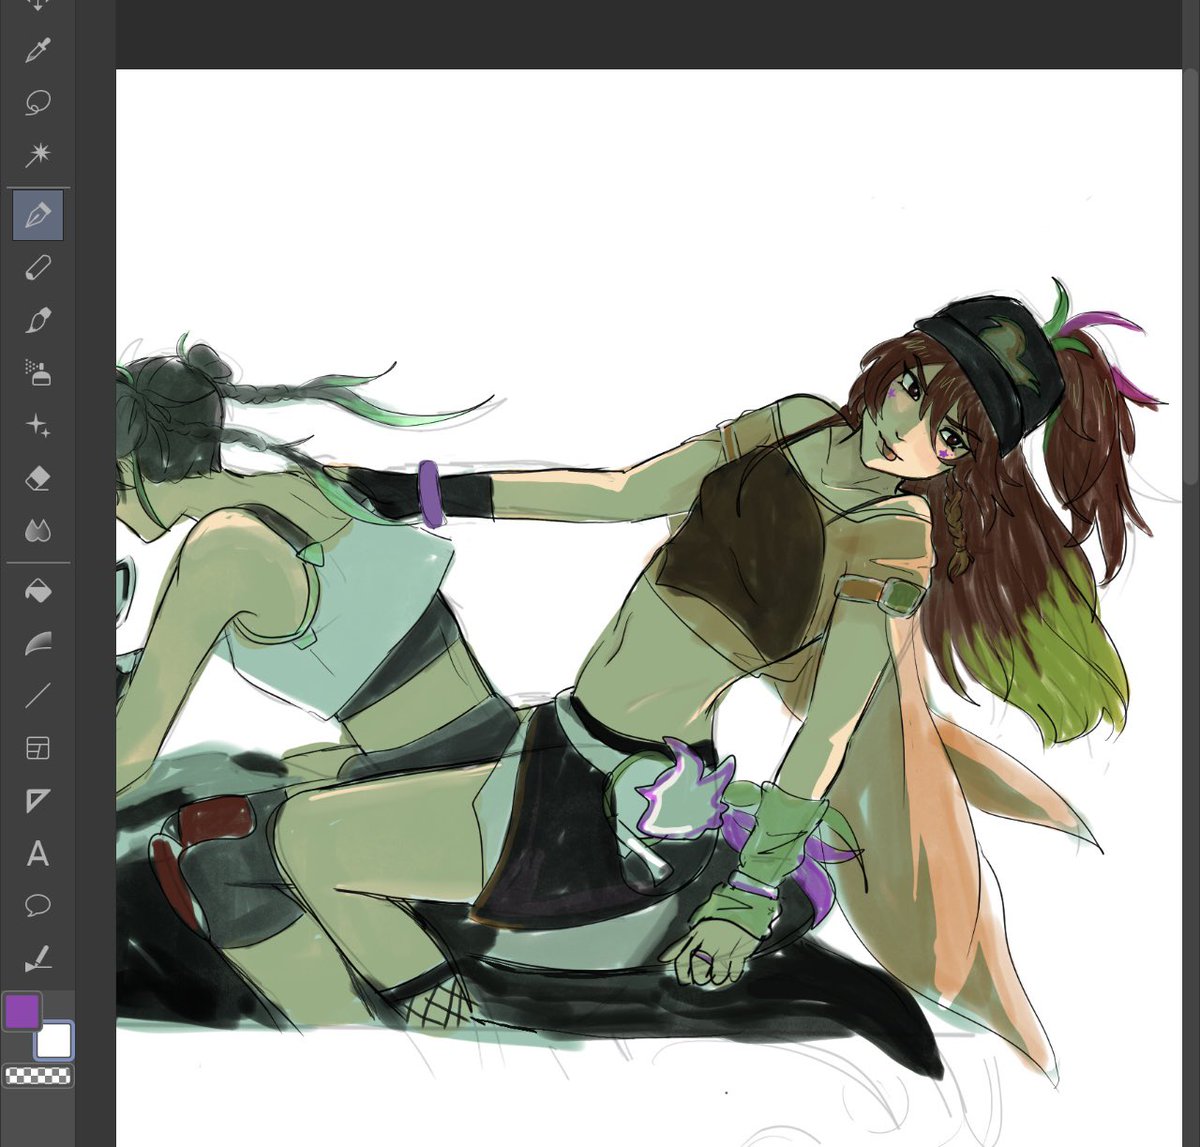Screen dimensions: 1200x1147
Task: Select the Eraser tool
Action: point(38,478)
